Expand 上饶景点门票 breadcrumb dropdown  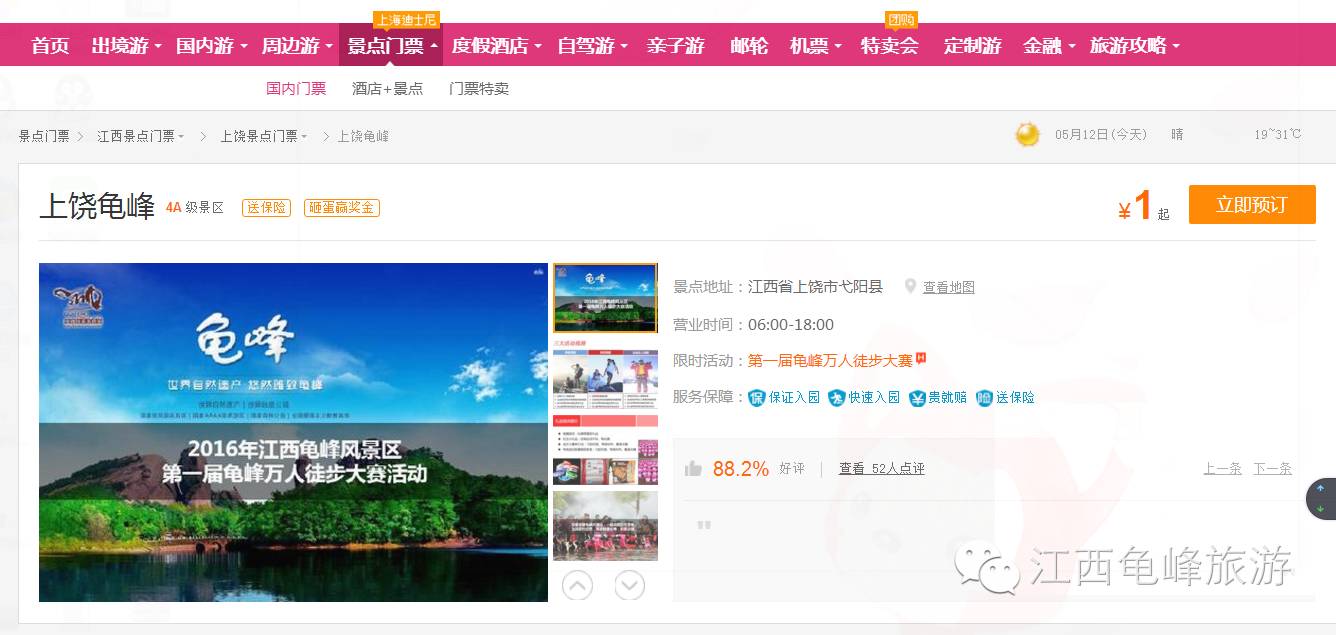click(x=264, y=136)
